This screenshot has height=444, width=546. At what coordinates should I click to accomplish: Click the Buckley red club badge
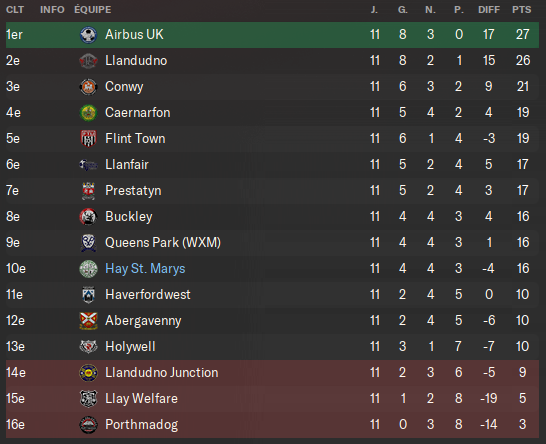(x=88, y=217)
